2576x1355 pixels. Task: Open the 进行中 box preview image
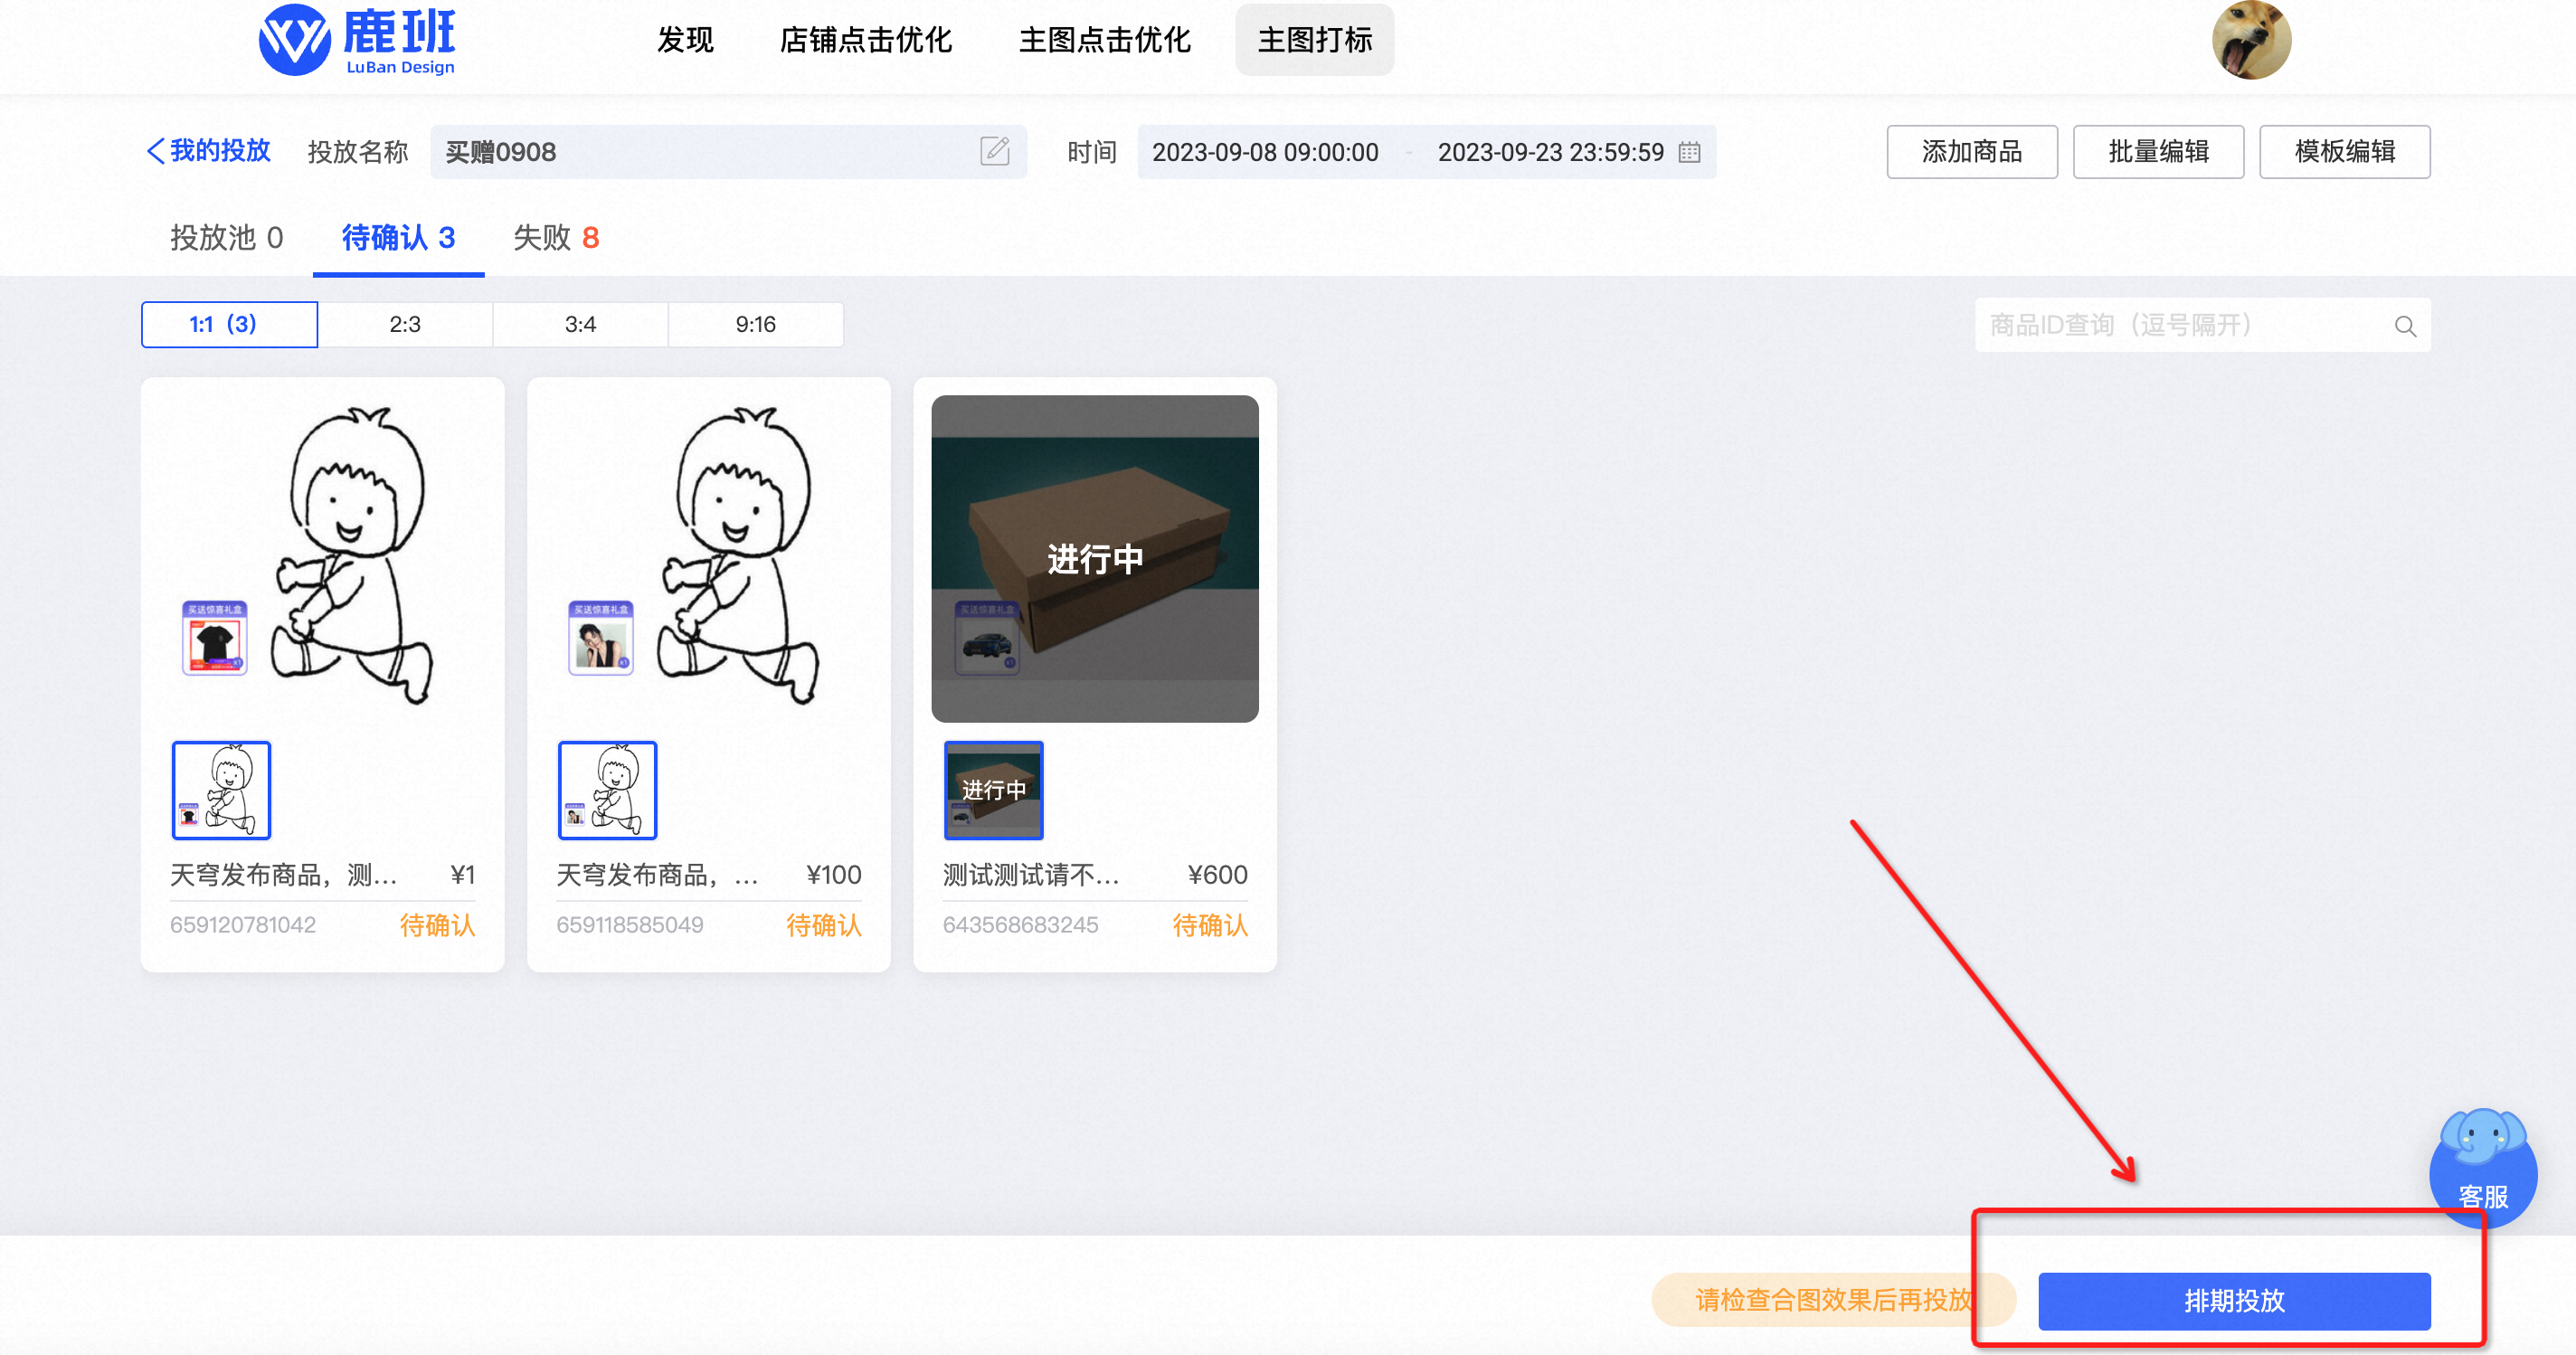coord(1094,558)
